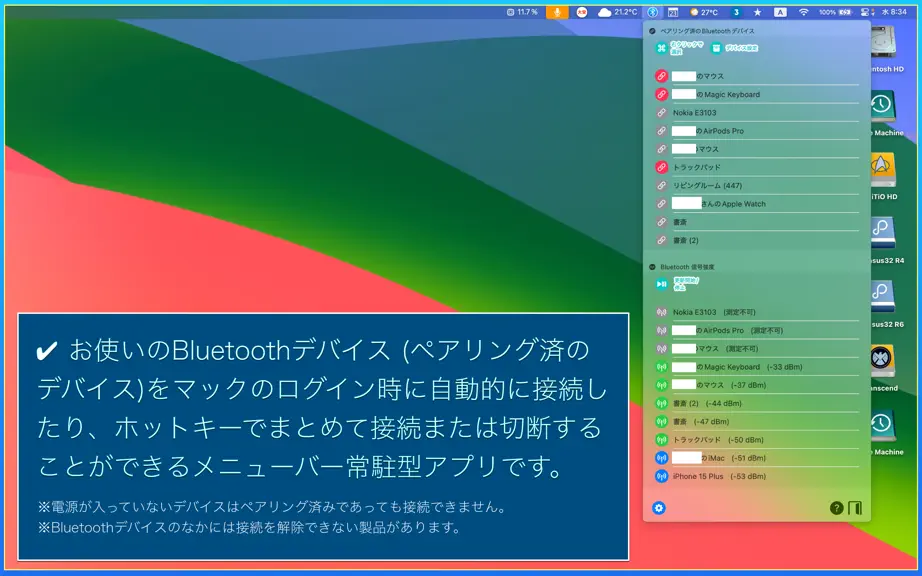Screen dimensions: 922x576
Task: Click the iPhone 15 Plus signal icon
Action: pyautogui.click(x=662, y=476)
